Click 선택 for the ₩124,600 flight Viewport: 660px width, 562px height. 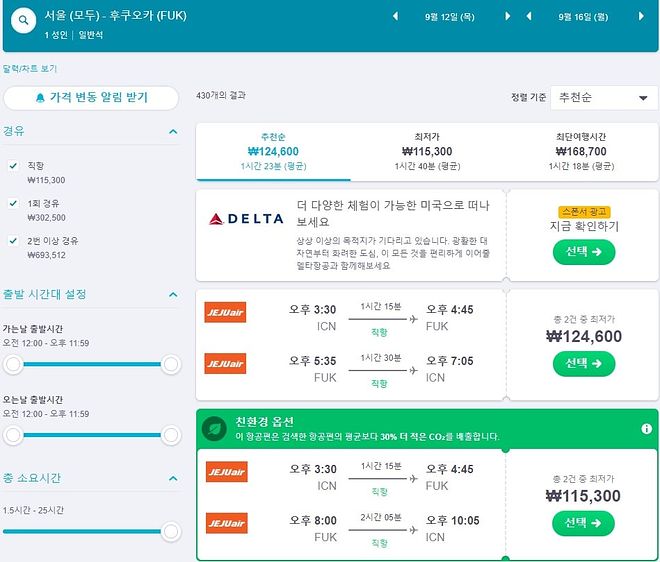pos(583,363)
